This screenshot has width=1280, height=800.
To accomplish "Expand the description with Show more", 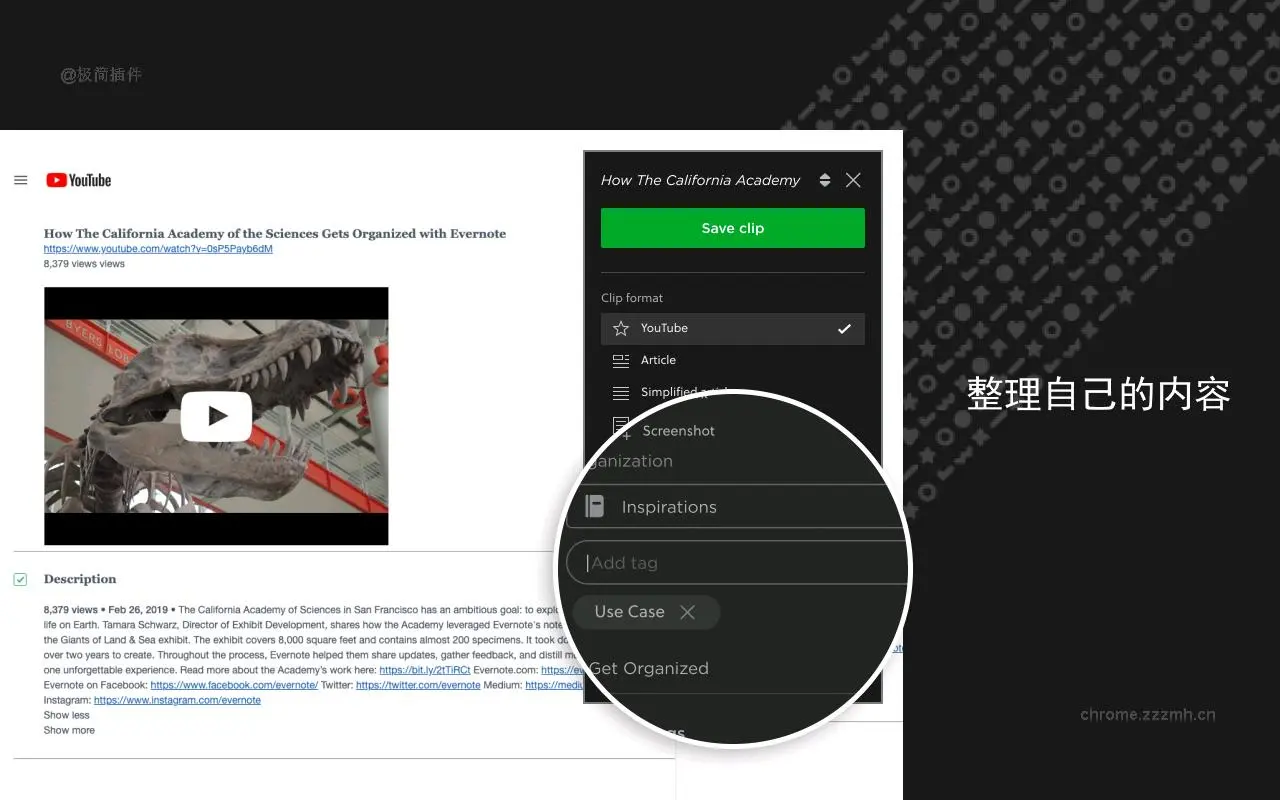I will click(x=67, y=730).
